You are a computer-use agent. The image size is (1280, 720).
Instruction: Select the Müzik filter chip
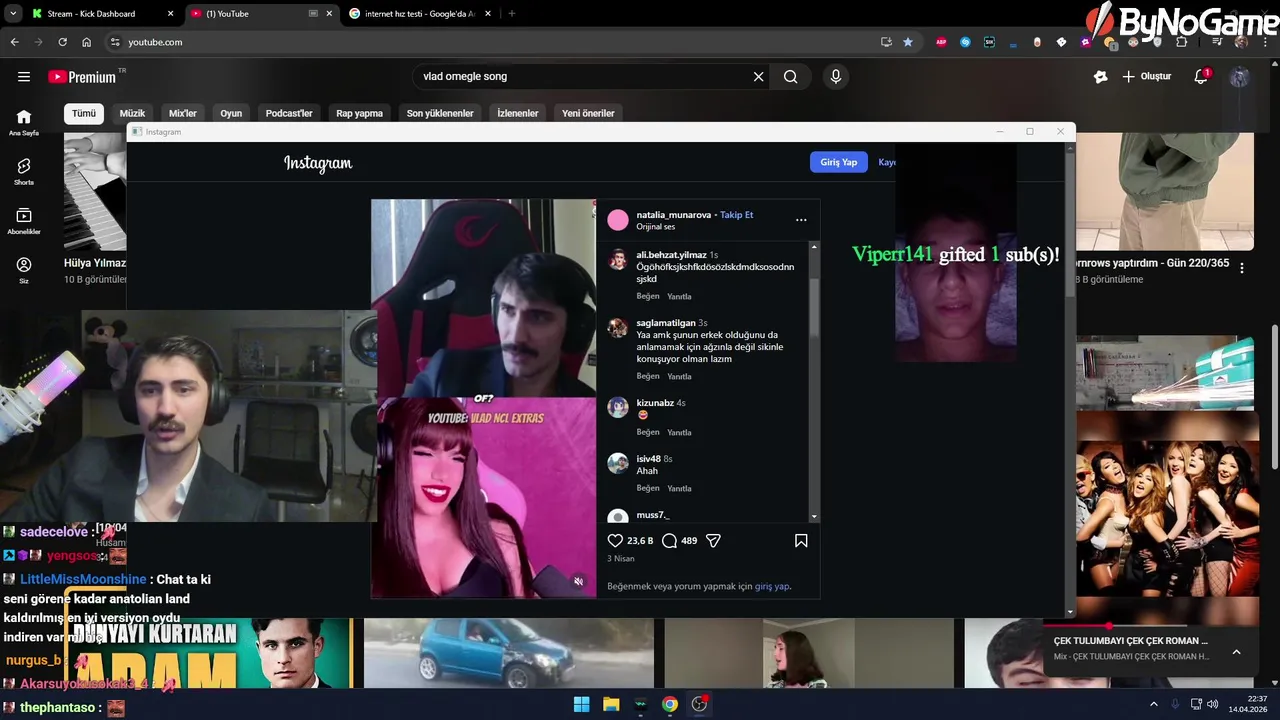pyautogui.click(x=132, y=113)
